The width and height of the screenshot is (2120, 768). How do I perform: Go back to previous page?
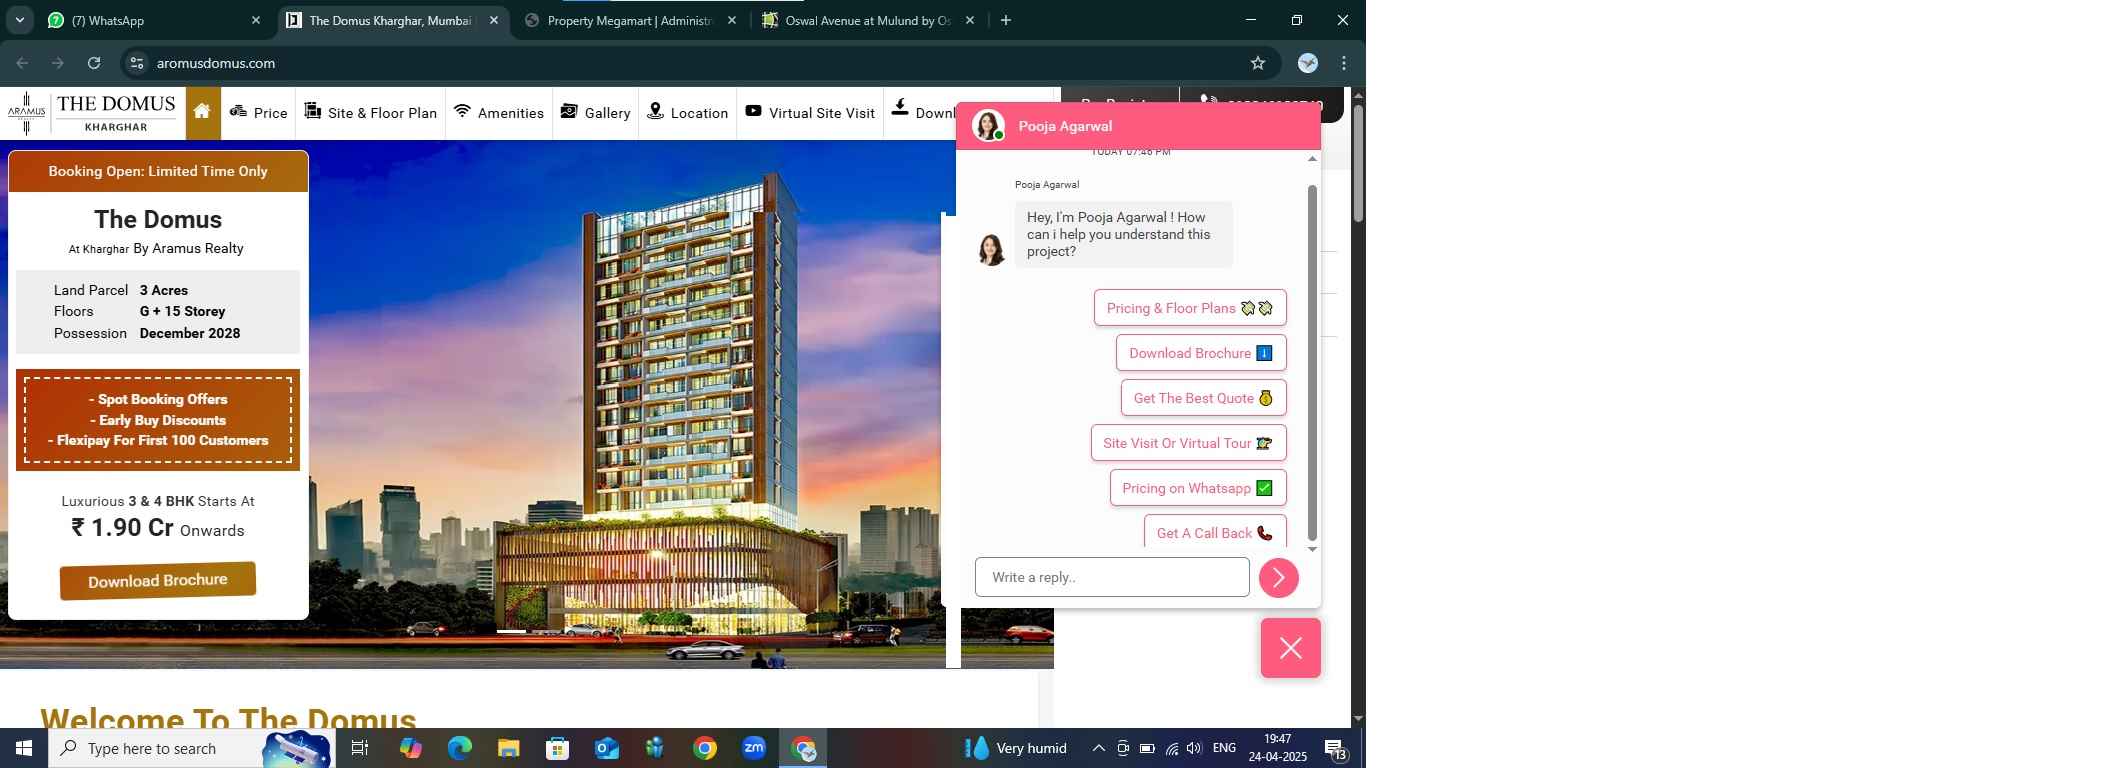tap(22, 63)
